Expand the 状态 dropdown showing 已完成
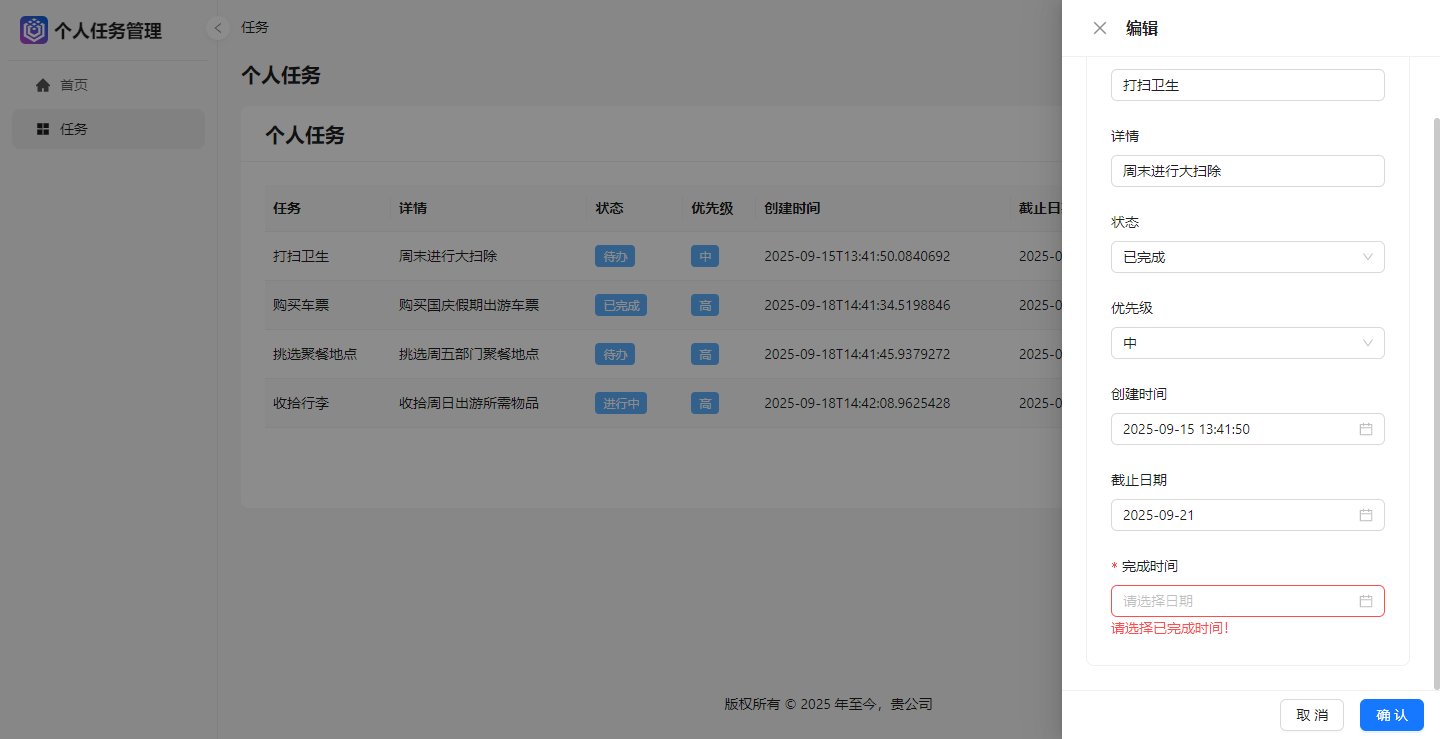The height and width of the screenshot is (739, 1440). pyautogui.click(x=1247, y=257)
